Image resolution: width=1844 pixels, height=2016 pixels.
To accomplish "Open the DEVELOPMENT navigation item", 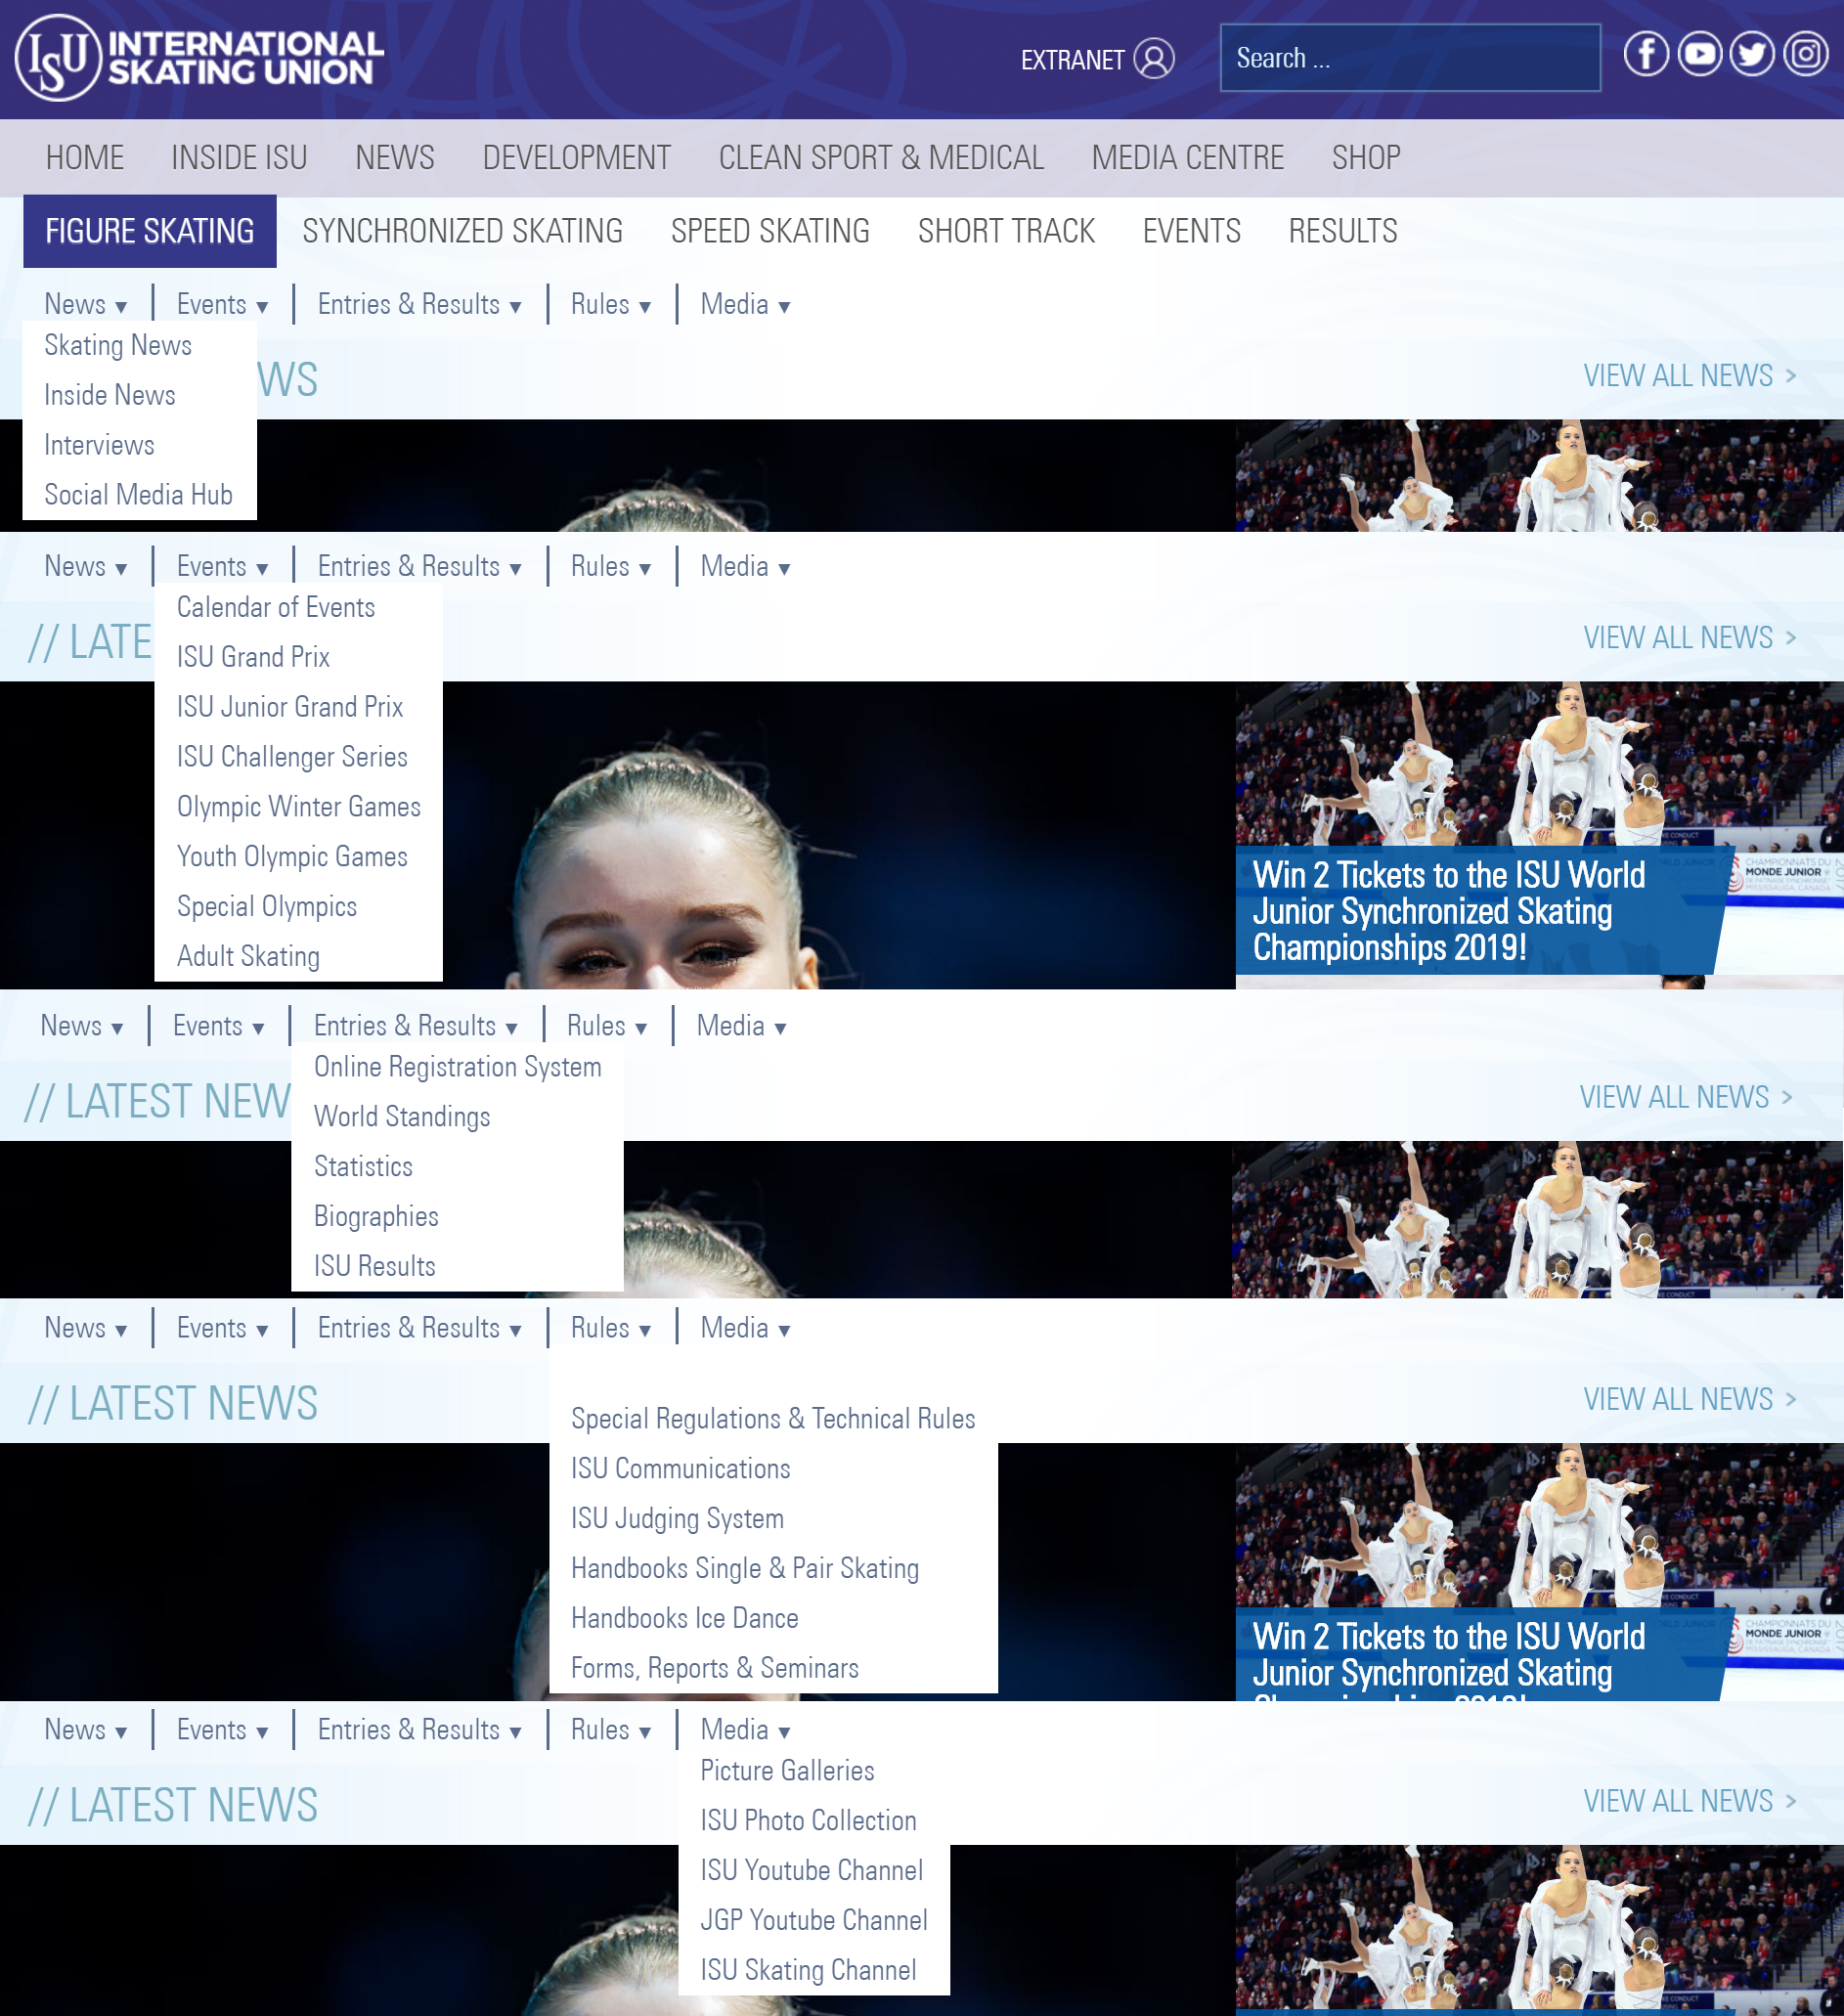I will coord(577,158).
